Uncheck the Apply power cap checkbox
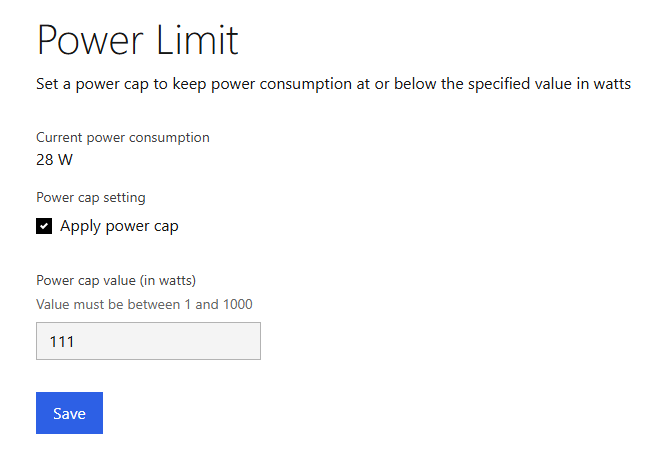 click(x=44, y=226)
